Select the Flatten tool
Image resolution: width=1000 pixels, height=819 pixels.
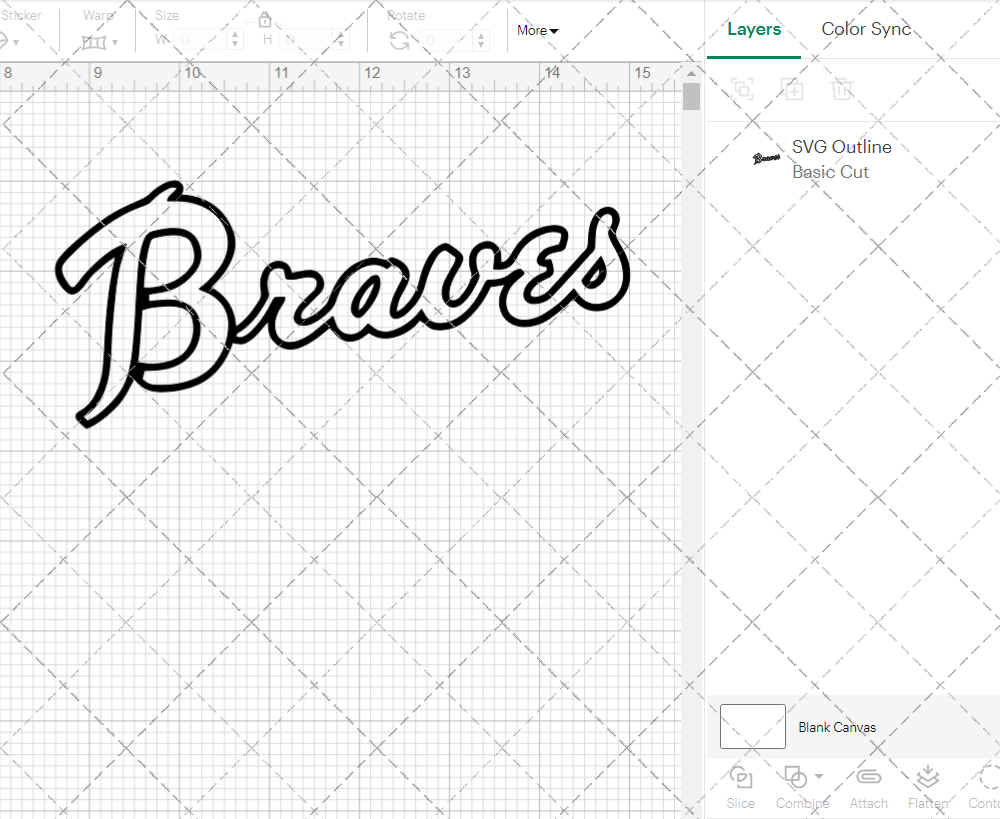click(927, 787)
